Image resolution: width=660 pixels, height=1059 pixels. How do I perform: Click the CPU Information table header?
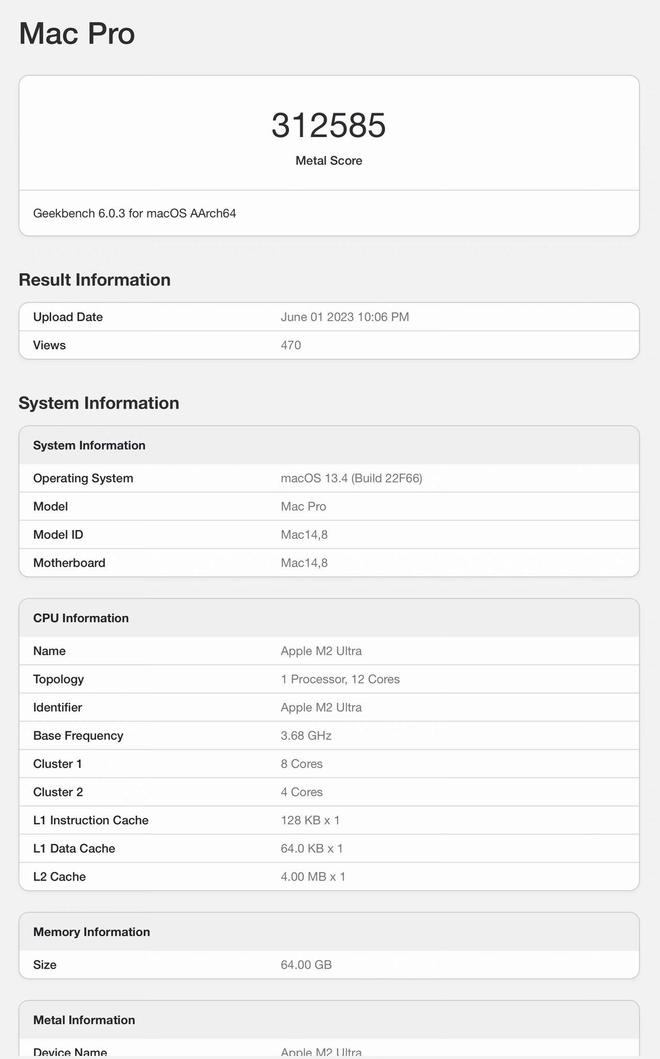click(80, 618)
